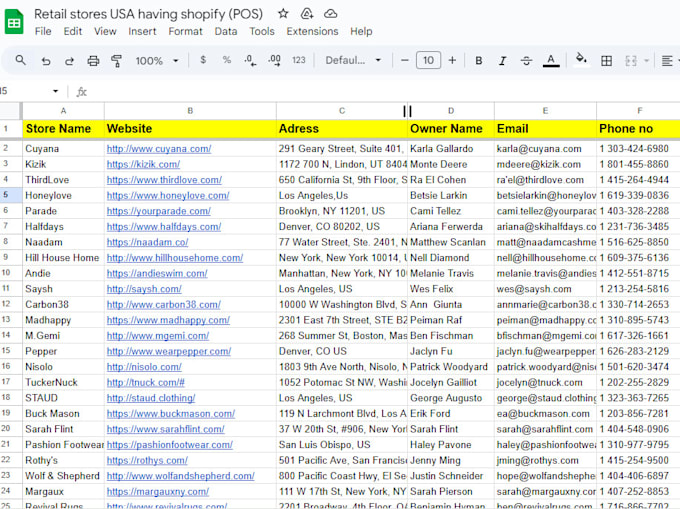Open the zoom 100% dropdown
Image resolution: width=680 pixels, height=509 pixels.
point(157,61)
